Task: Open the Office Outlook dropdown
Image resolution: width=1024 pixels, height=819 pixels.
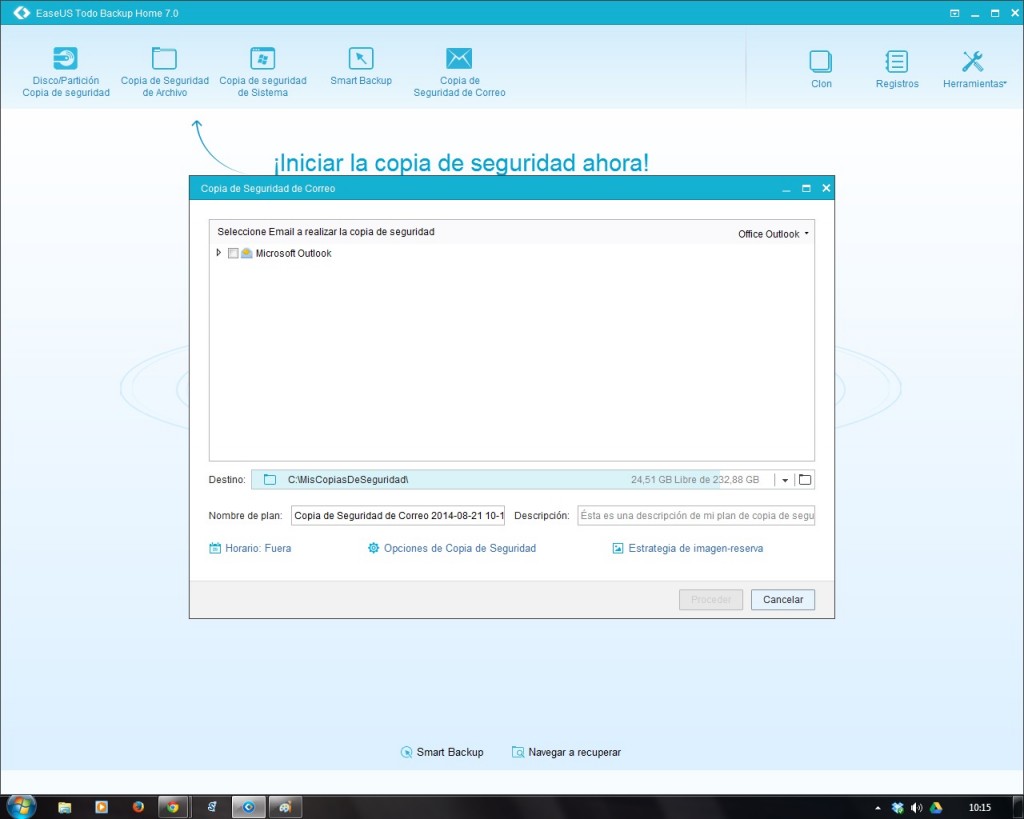Action: click(773, 234)
